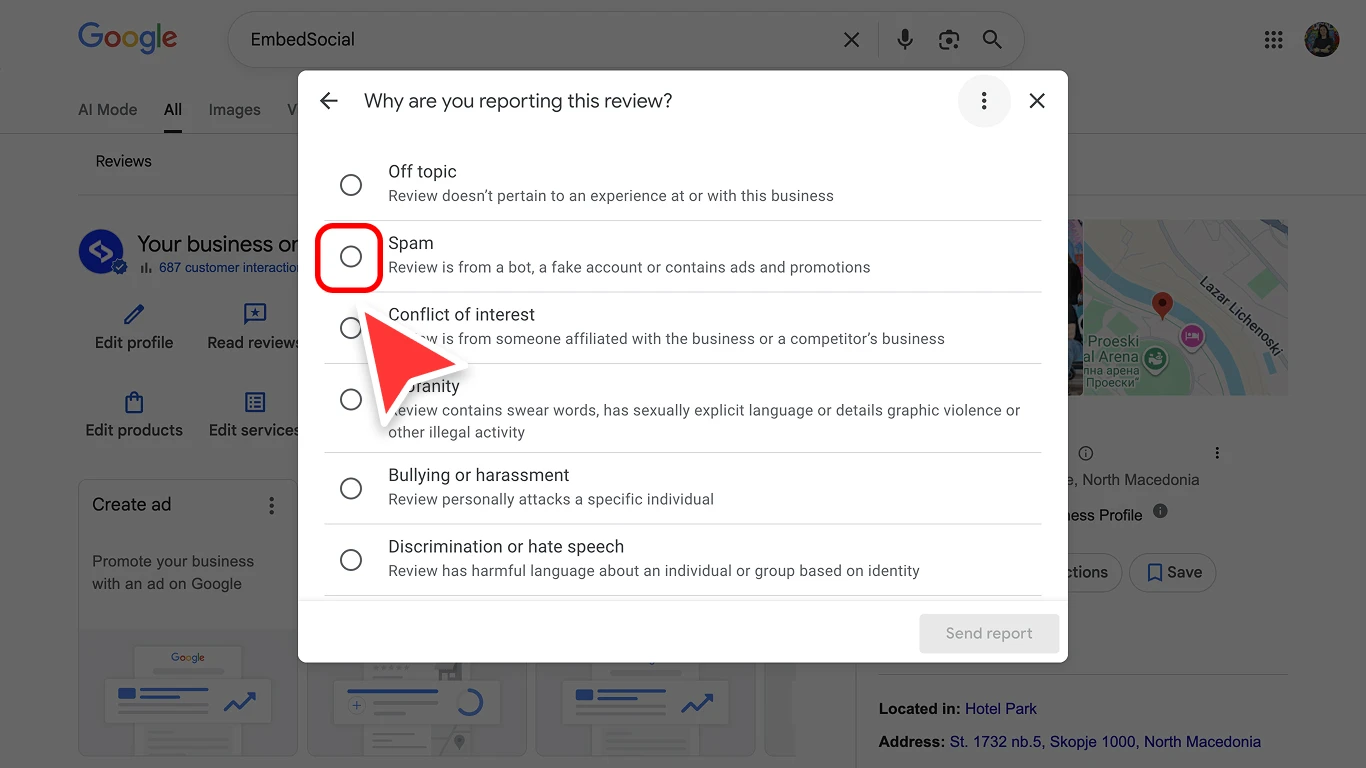Open Google Lens camera search
The width and height of the screenshot is (1366, 768).
948,39
